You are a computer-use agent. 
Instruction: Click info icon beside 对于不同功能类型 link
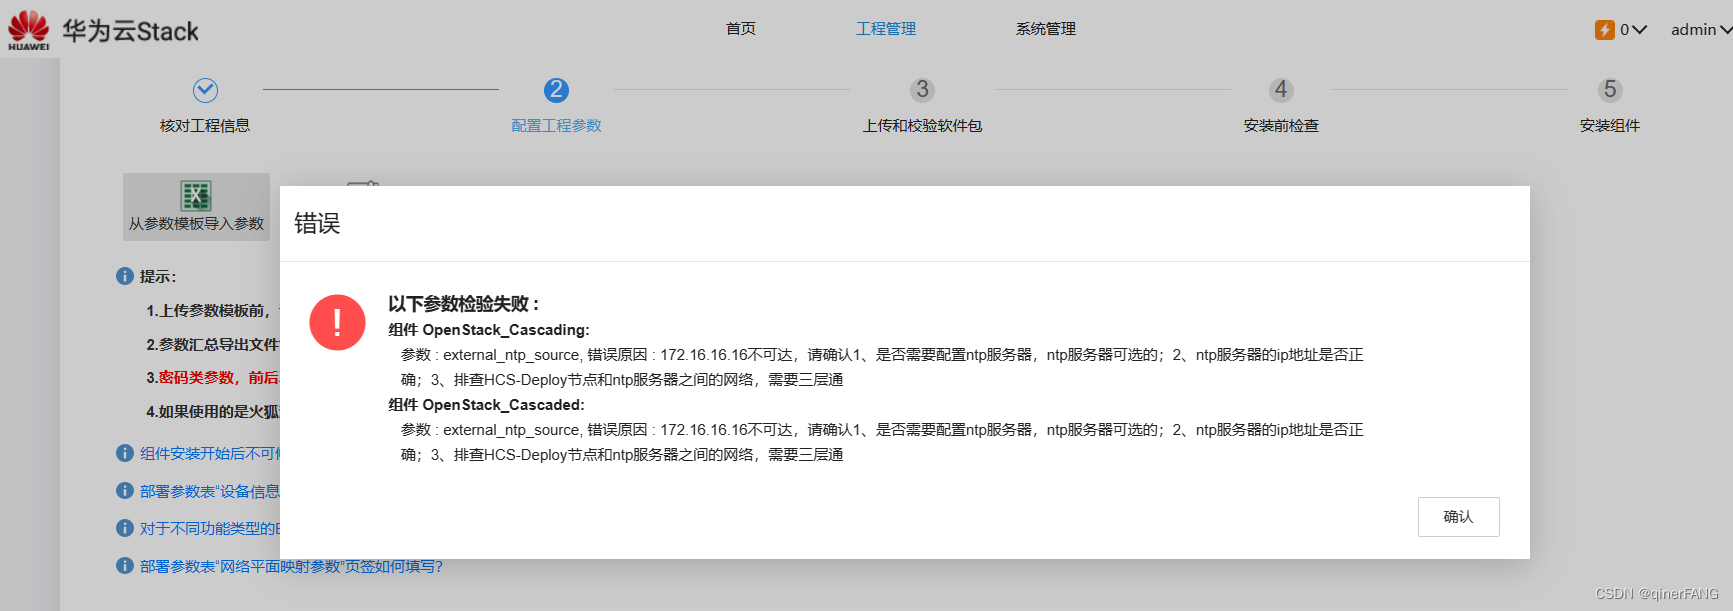[x=125, y=528]
